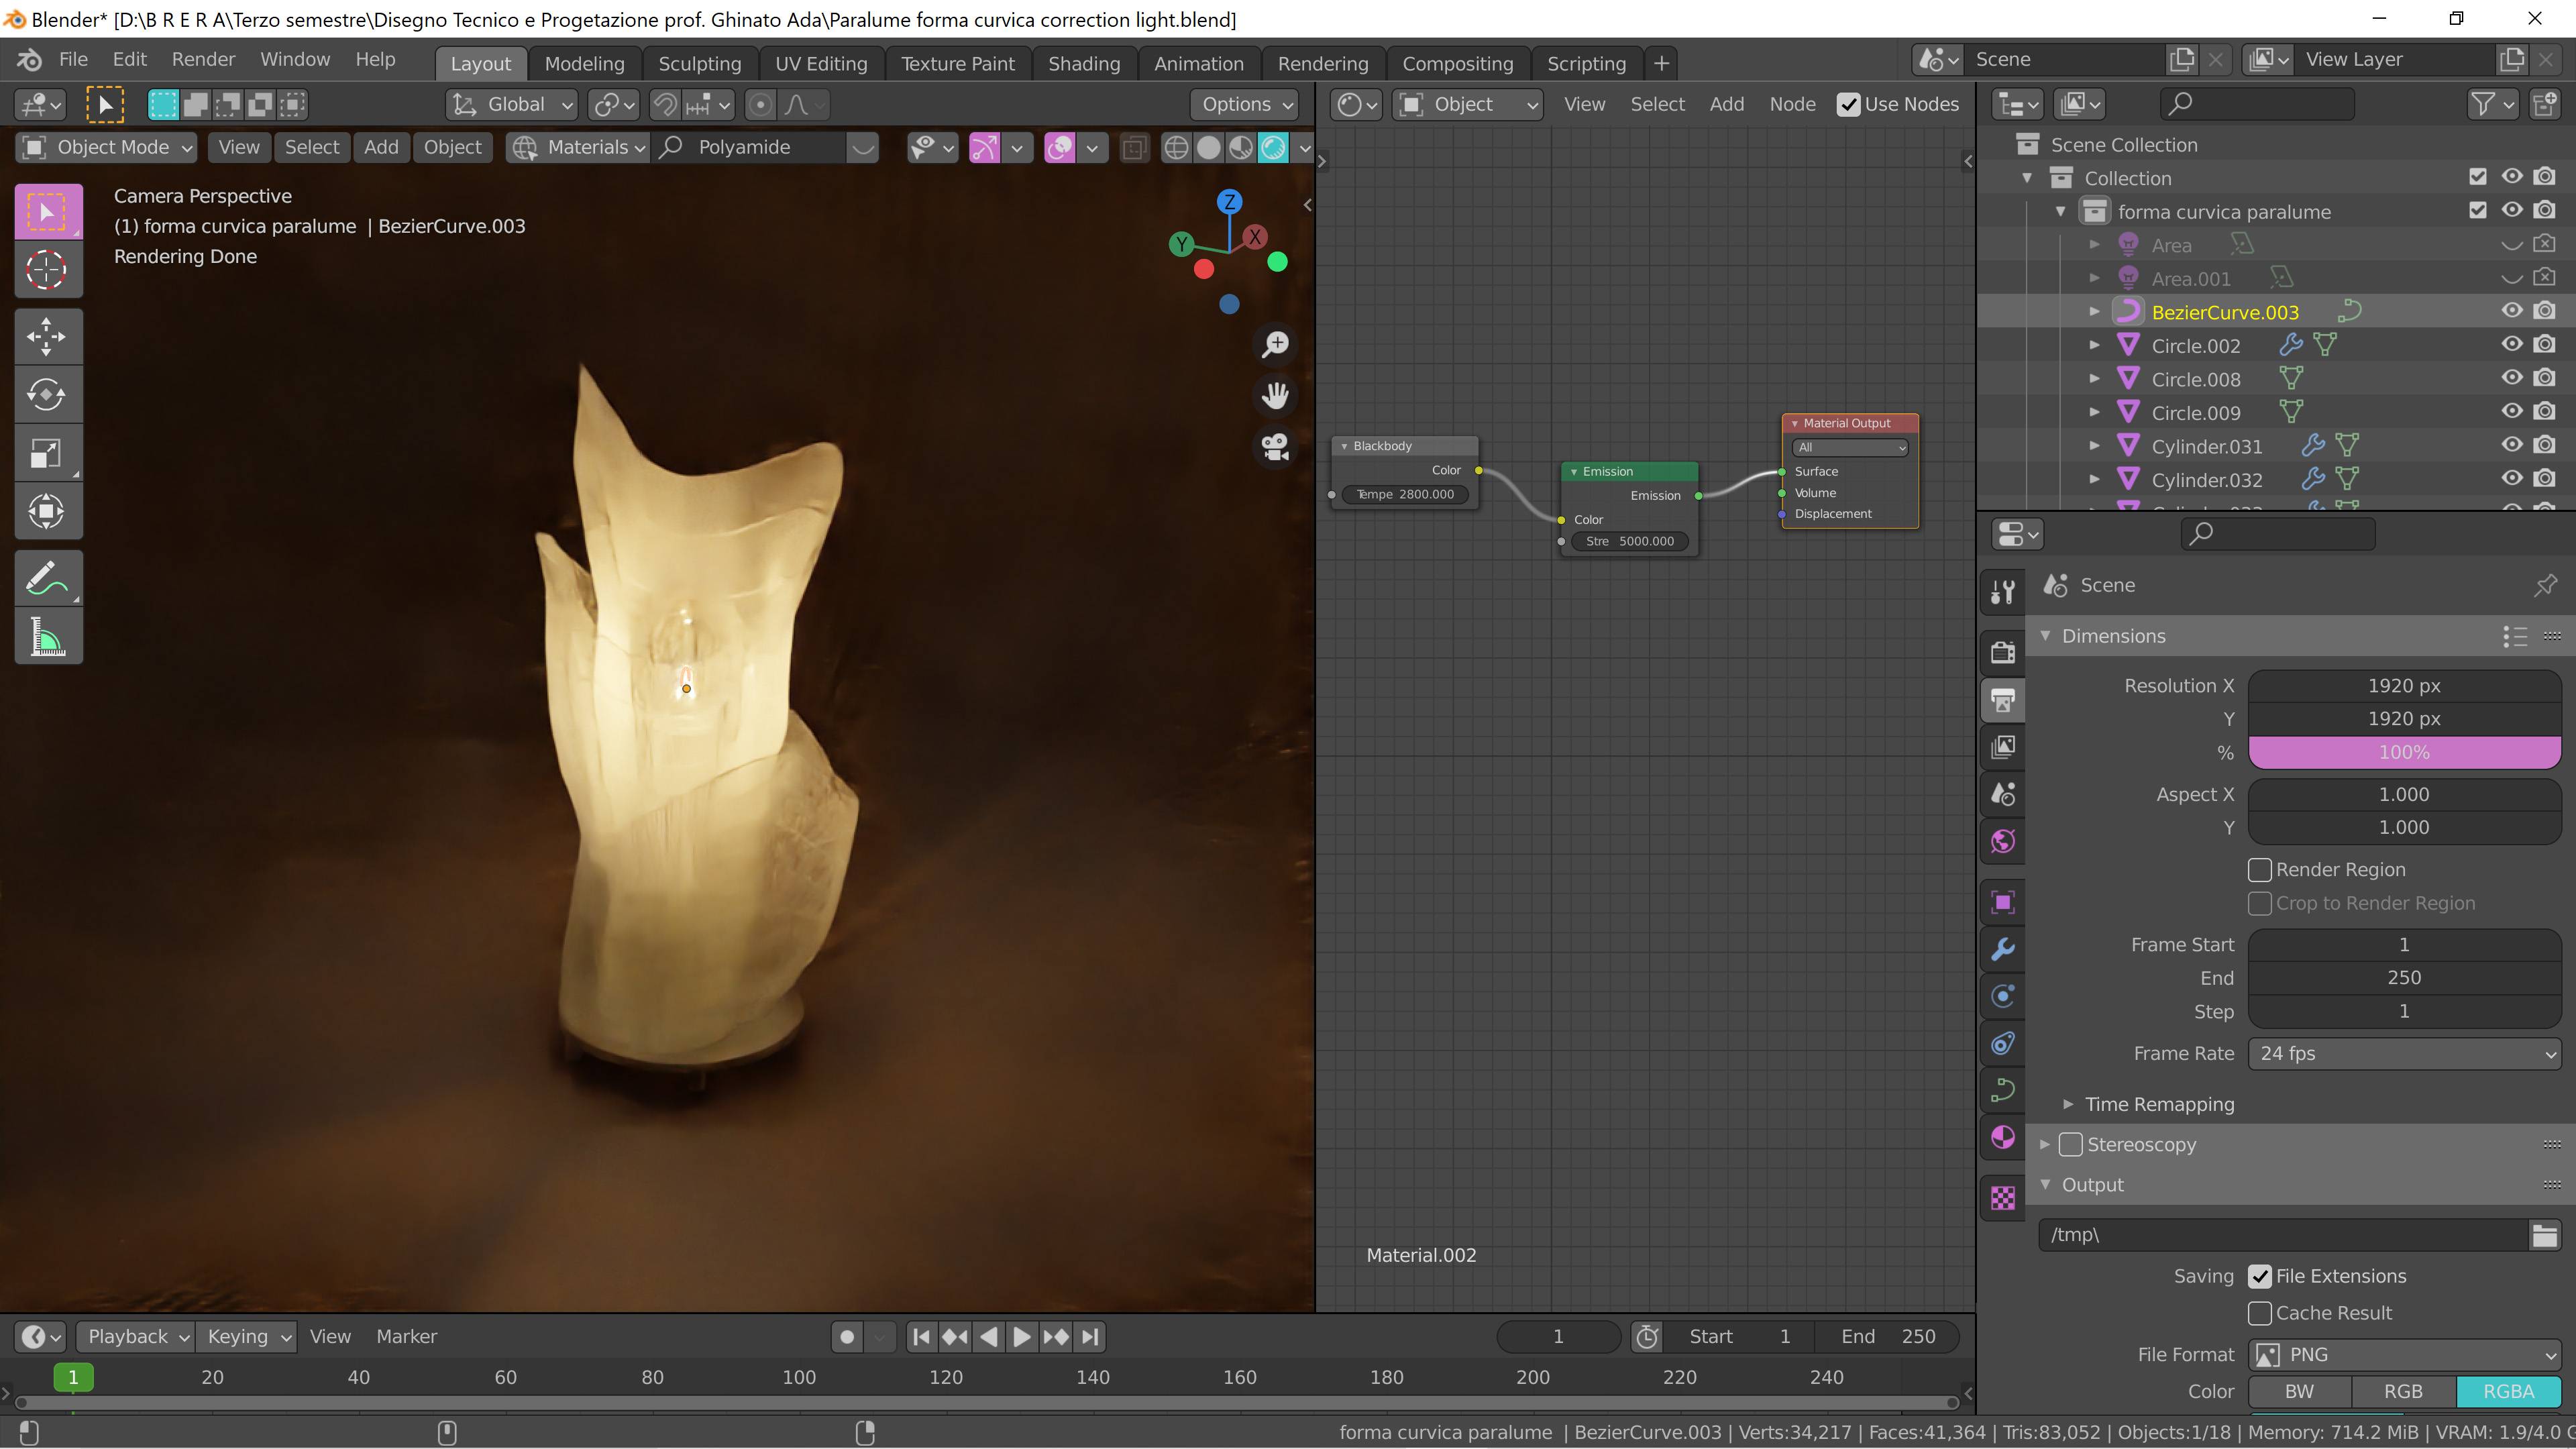Browse the output folder icon

click(2544, 1235)
